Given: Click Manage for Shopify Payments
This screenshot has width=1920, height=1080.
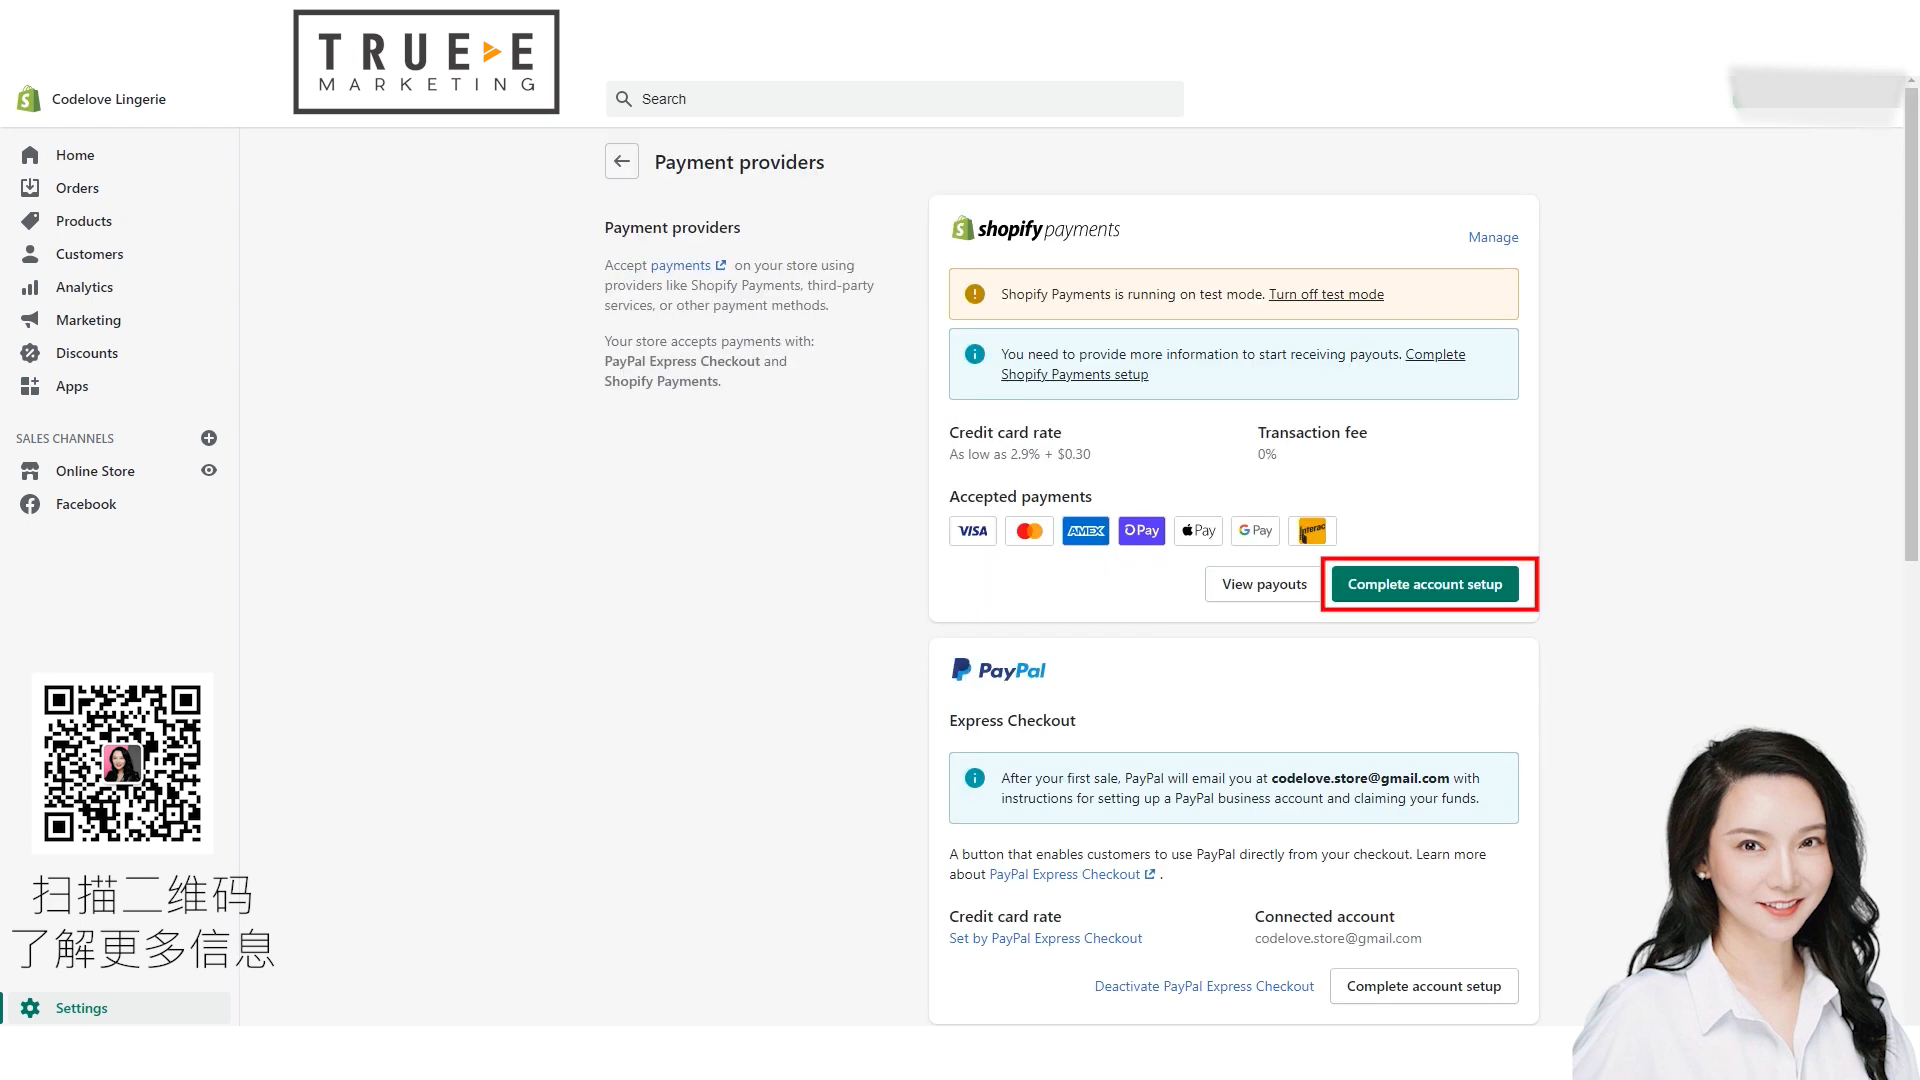Looking at the screenshot, I should pos(1492,237).
